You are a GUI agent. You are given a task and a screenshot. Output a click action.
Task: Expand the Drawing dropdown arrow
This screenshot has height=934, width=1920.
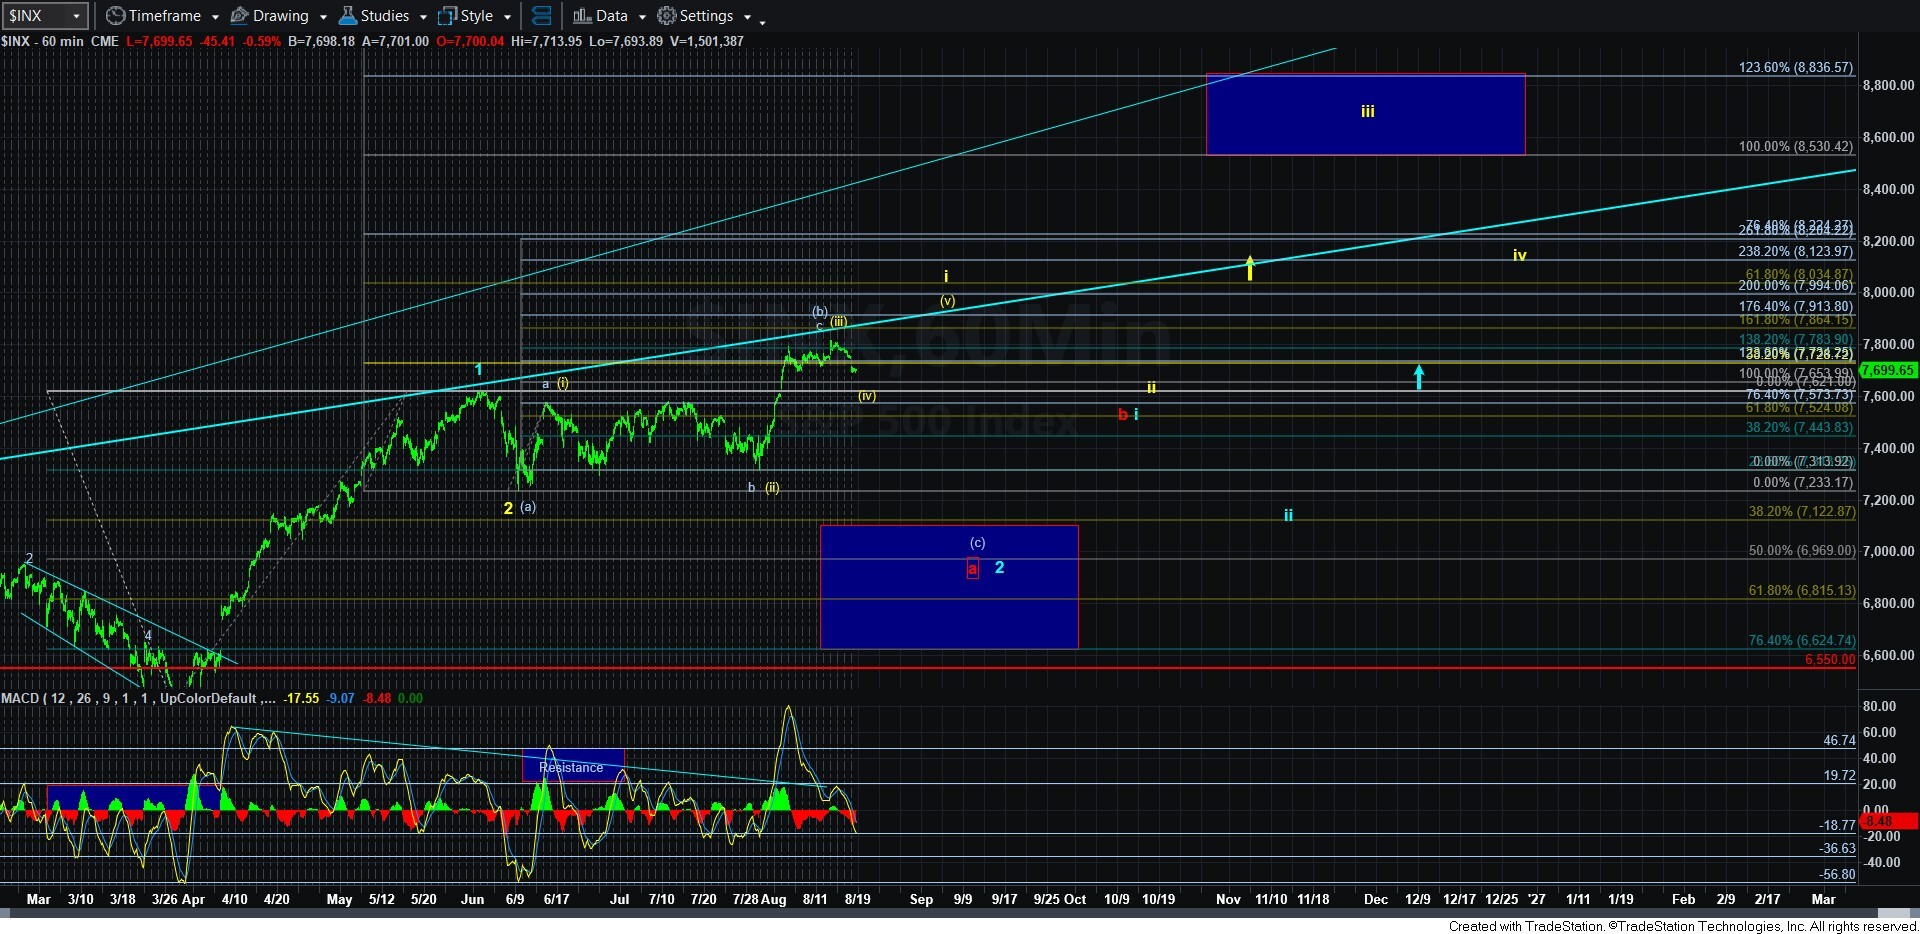coord(323,17)
